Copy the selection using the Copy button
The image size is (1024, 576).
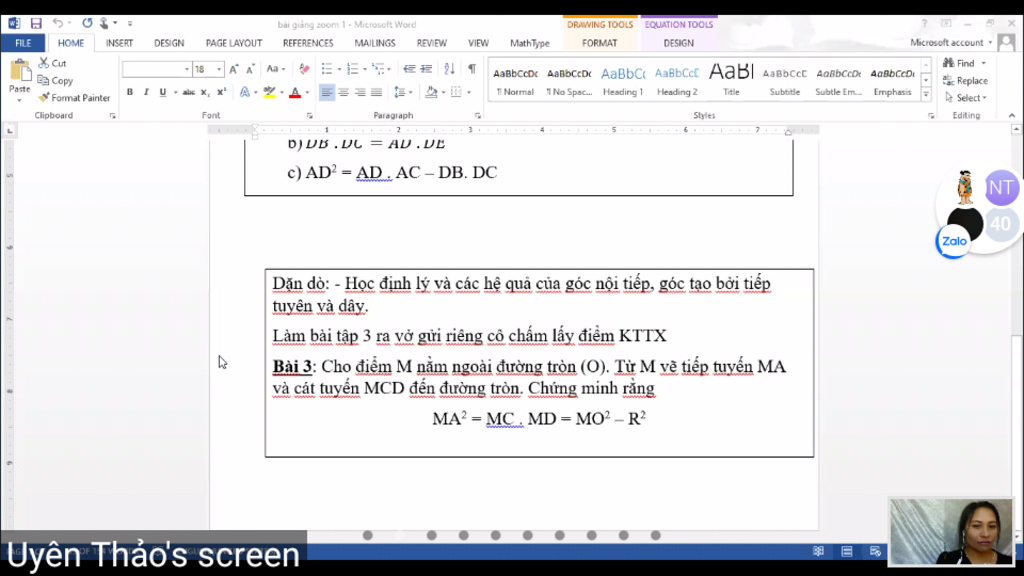(x=56, y=81)
